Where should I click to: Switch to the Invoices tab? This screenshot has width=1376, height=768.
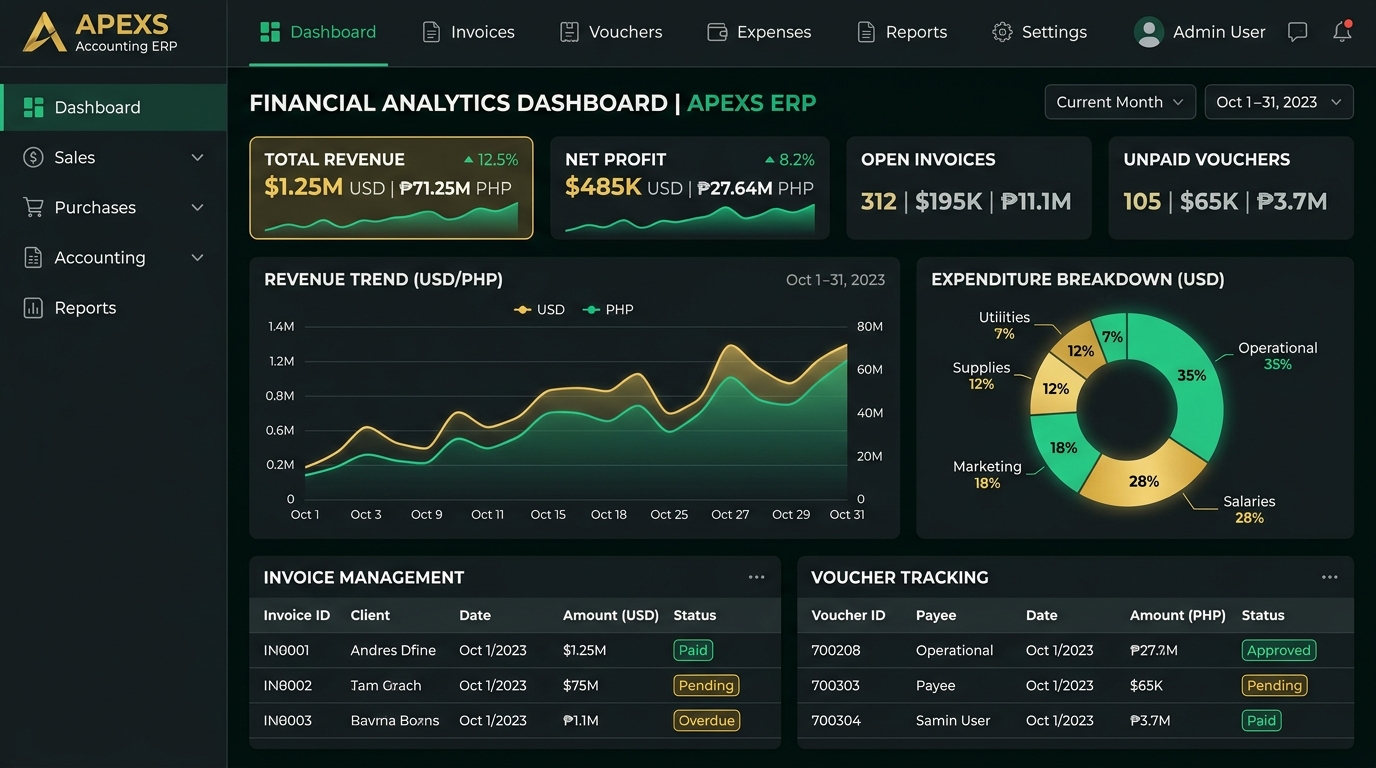click(x=468, y=32)
